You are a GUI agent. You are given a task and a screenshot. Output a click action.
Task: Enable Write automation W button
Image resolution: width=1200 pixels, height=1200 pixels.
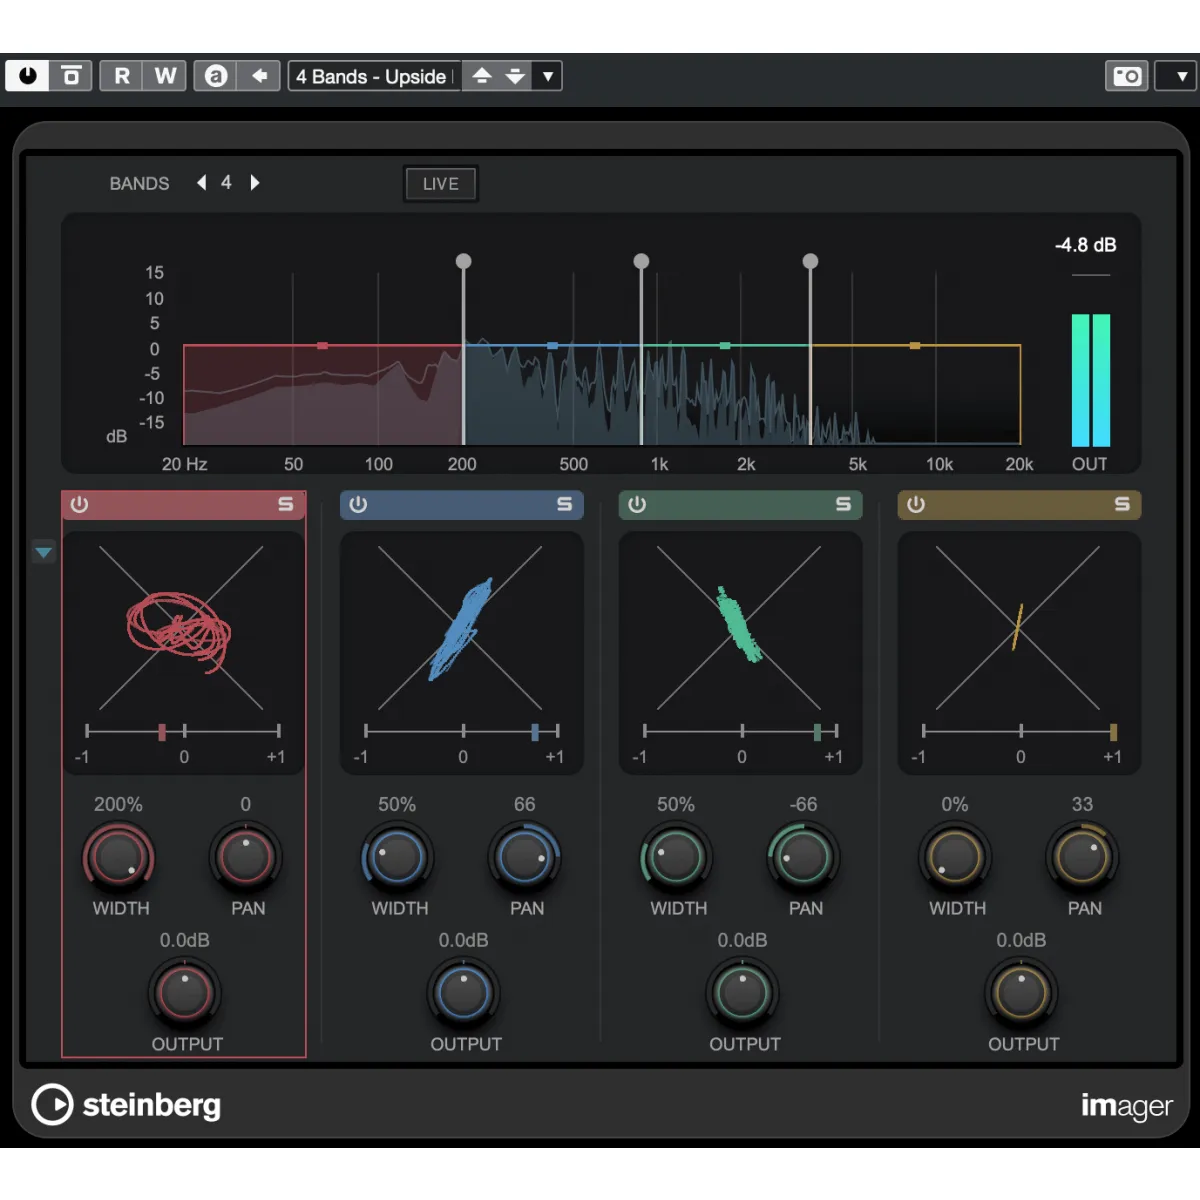point(165,76)
